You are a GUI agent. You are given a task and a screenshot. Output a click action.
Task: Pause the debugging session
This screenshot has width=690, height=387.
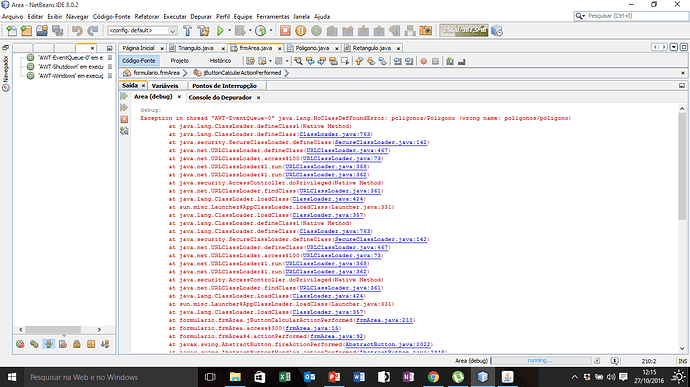[x=301, y=30]
